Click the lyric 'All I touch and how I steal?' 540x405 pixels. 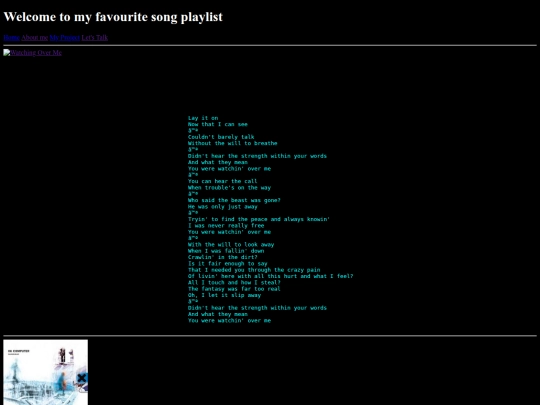point(234,282)
